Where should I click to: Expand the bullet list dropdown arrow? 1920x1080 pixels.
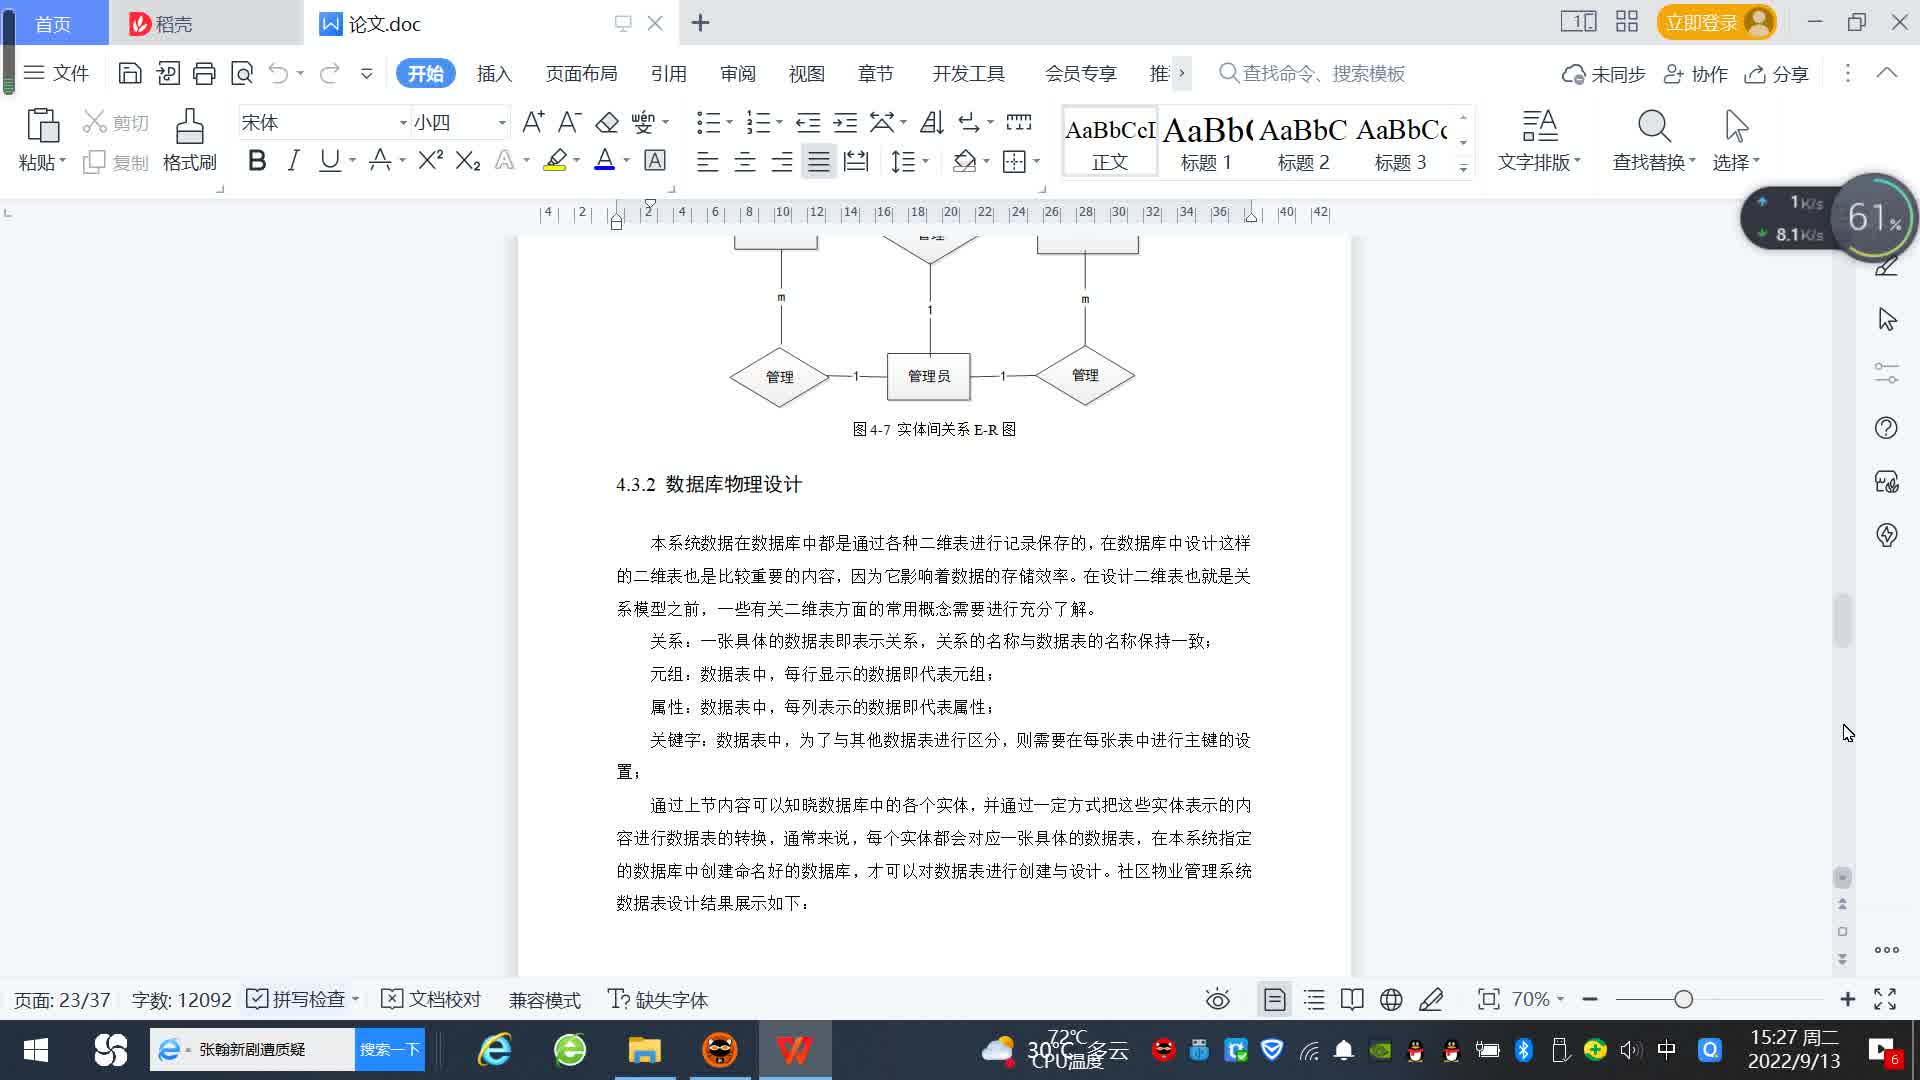pos(729,123)
